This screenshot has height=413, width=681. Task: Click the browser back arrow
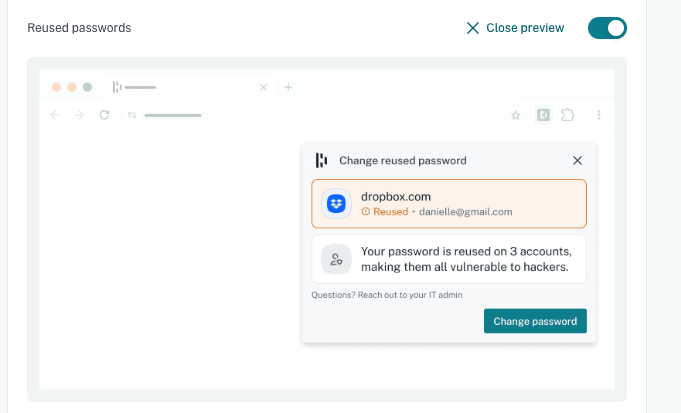click(x=55, y=115)
